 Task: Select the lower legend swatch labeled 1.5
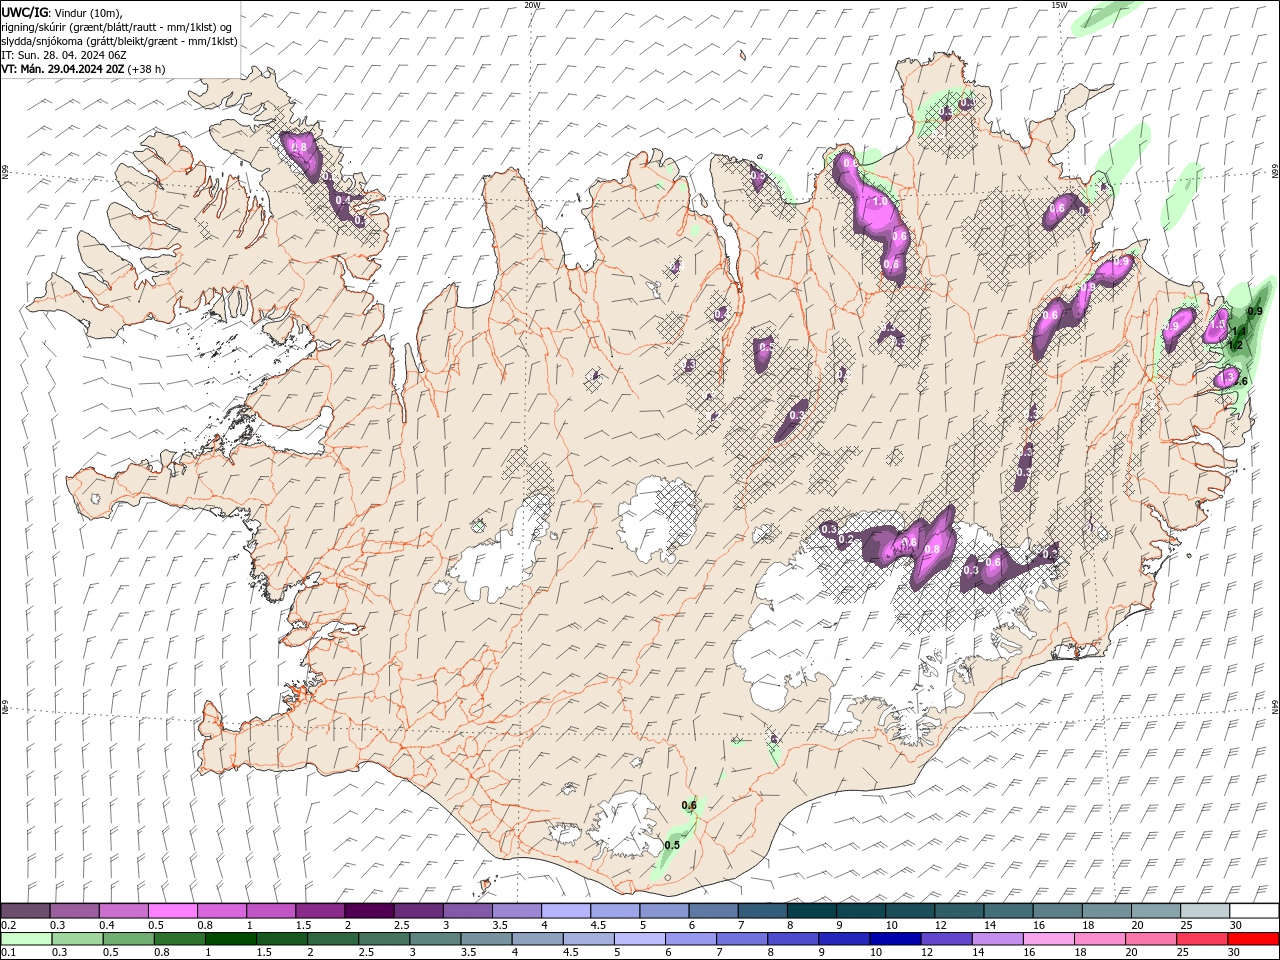point(282,939)
